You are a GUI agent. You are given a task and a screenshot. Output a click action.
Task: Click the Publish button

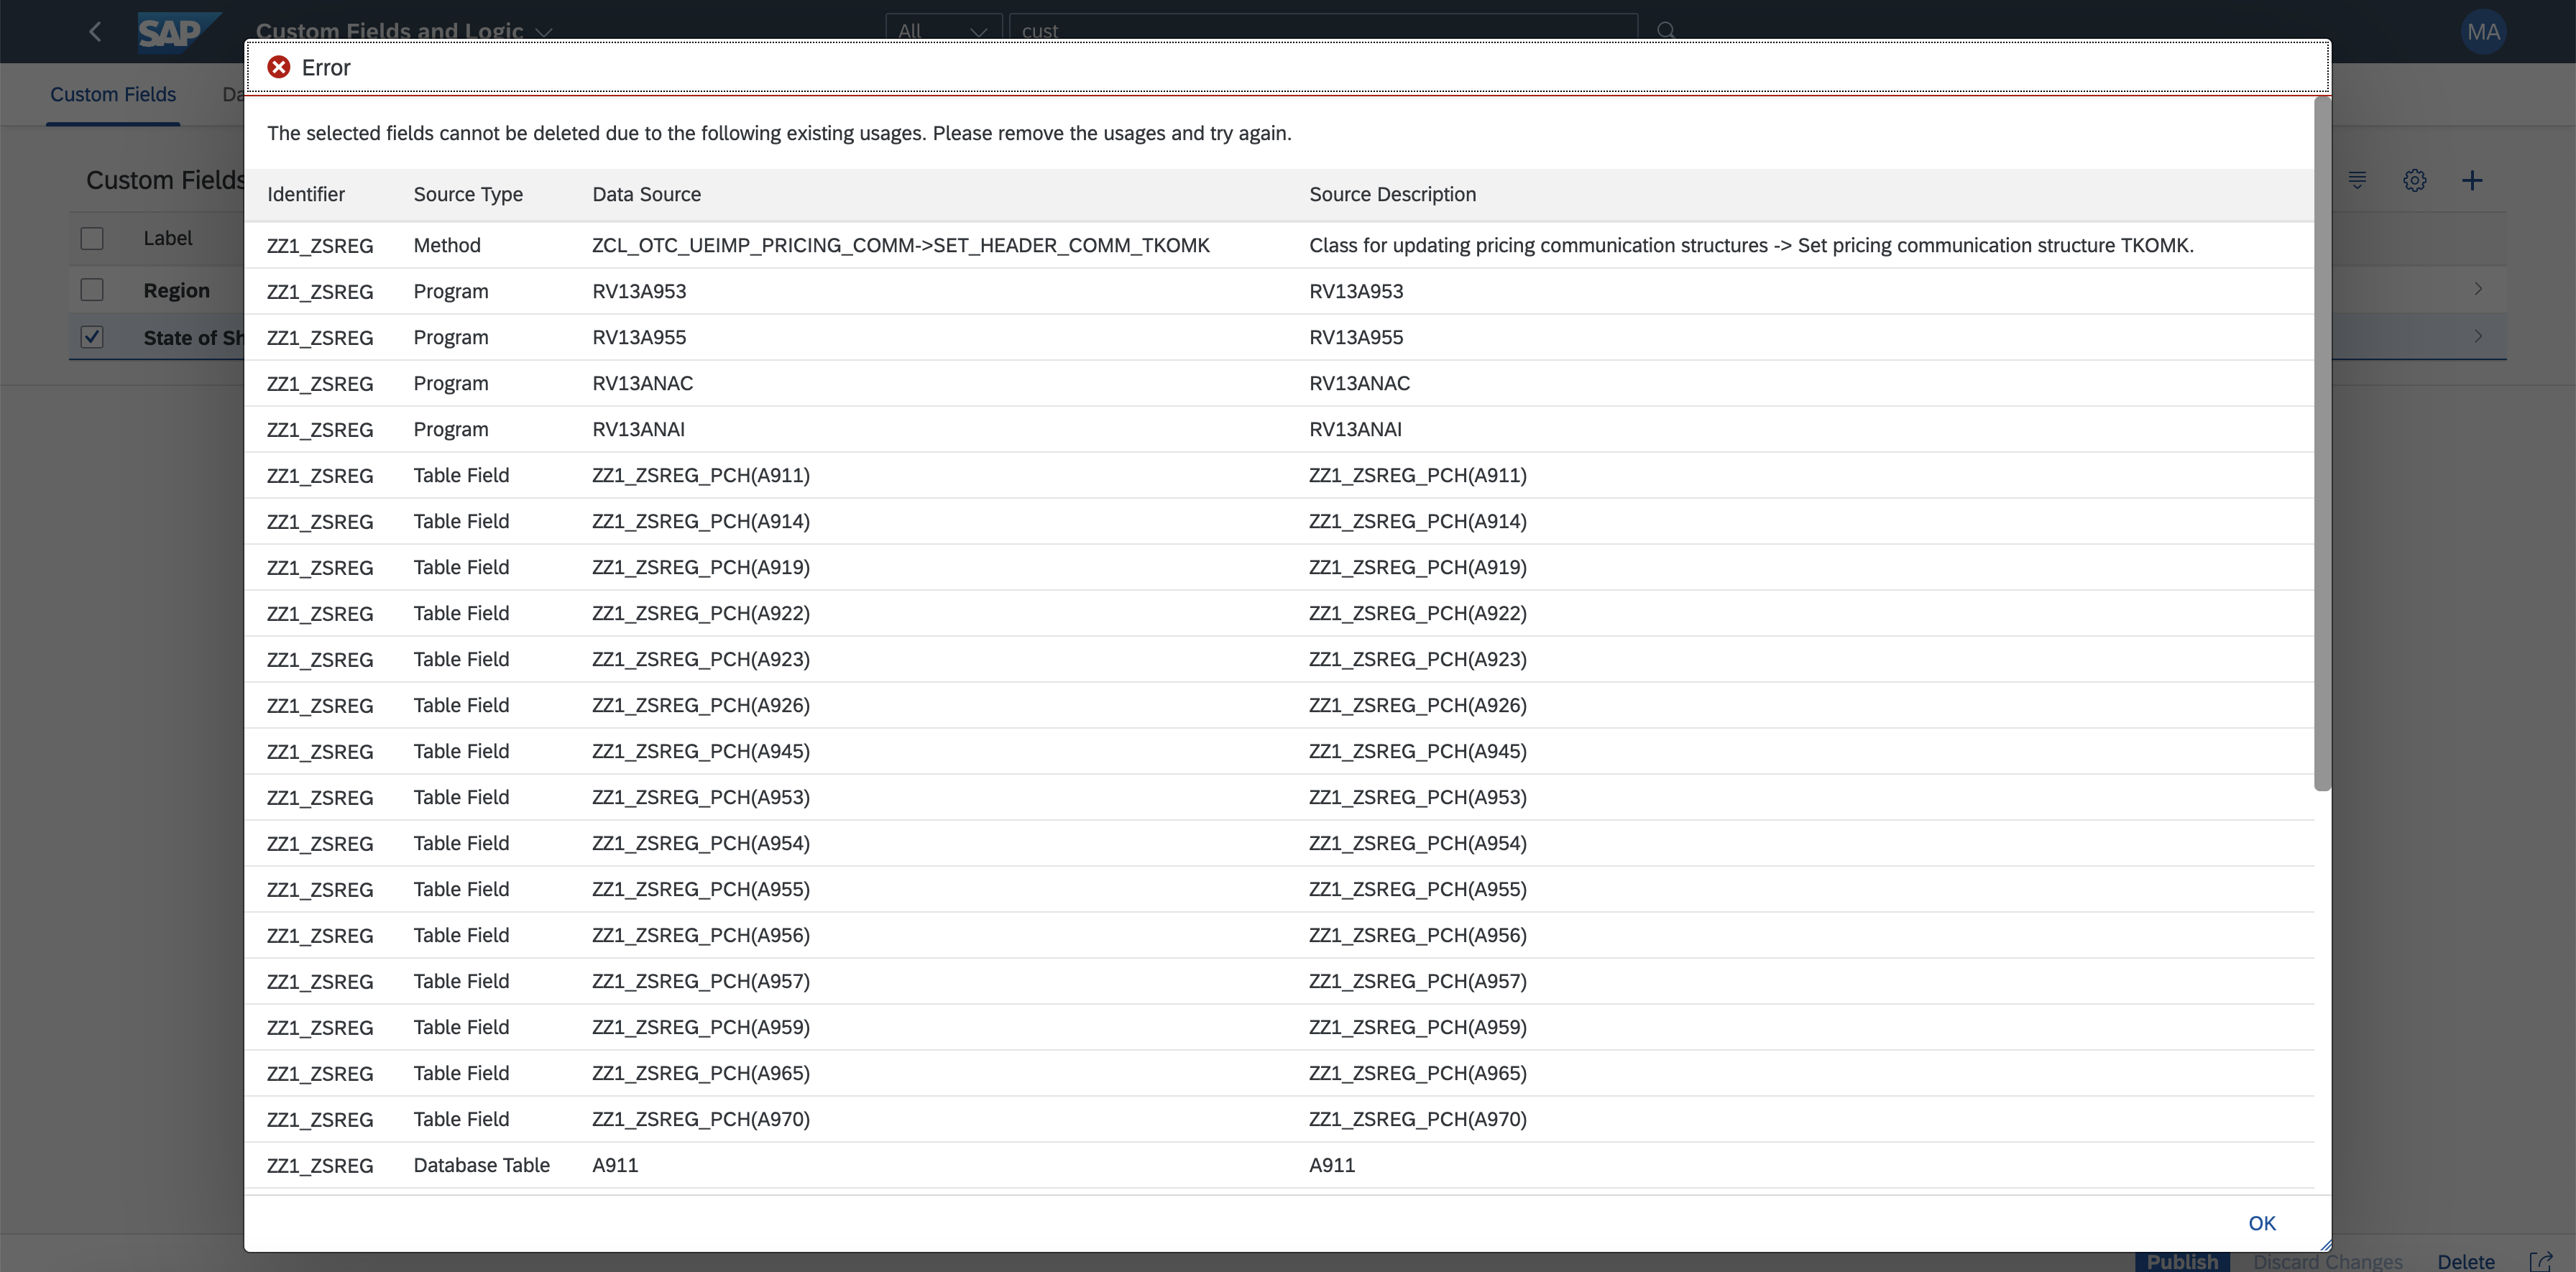[2182, 1261]
